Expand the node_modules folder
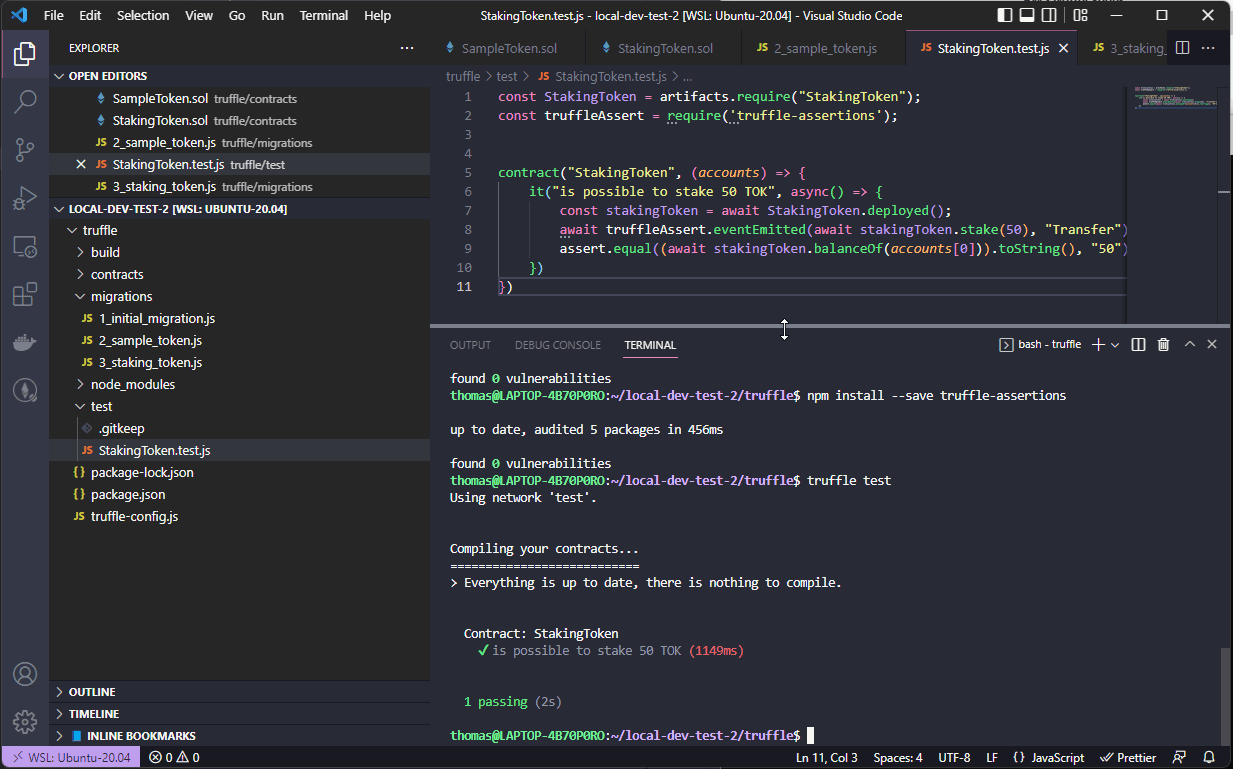Viewport: 1233px width, 769px height. point(240,384)
